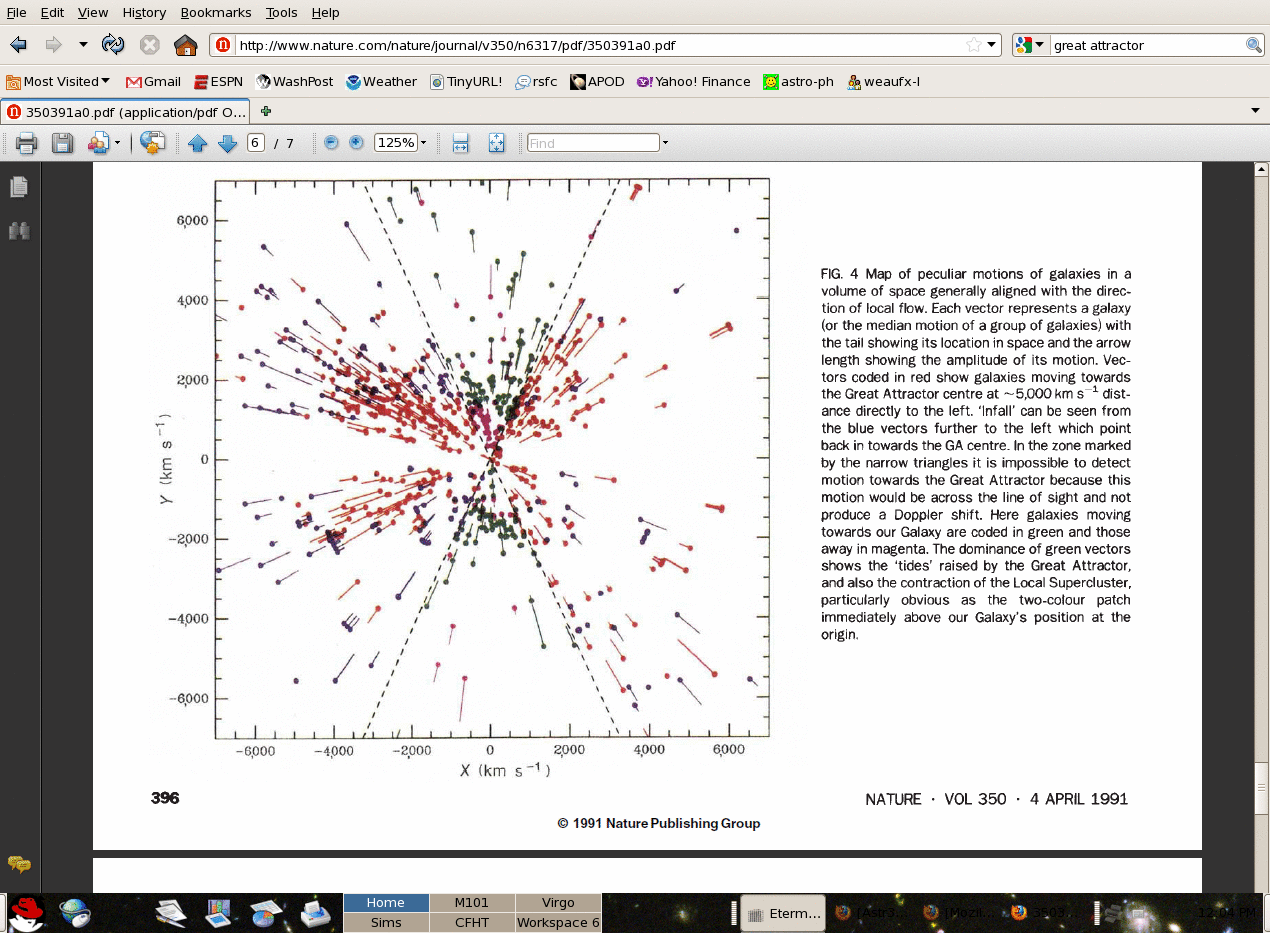Go to previous PDF page

point(198,143)
